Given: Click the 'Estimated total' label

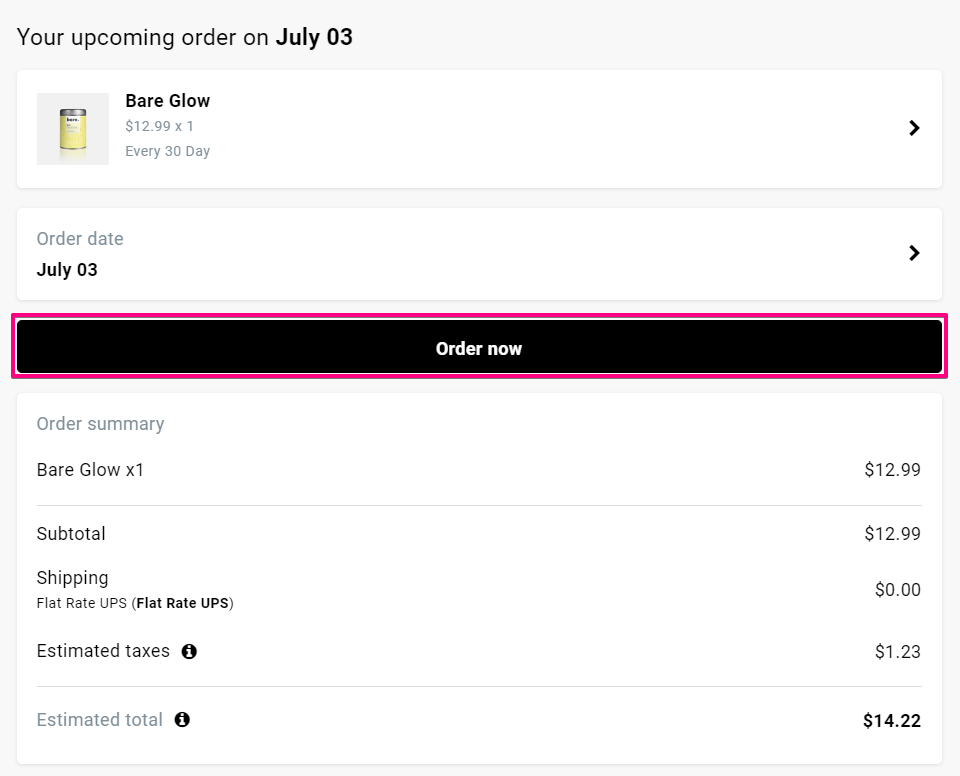Looking at the screenshot, I should click(99, 719).
